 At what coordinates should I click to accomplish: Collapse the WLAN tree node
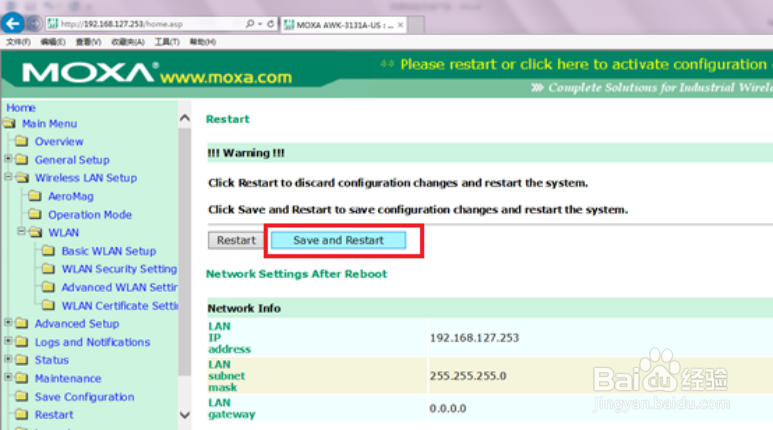tap(21, 231)
